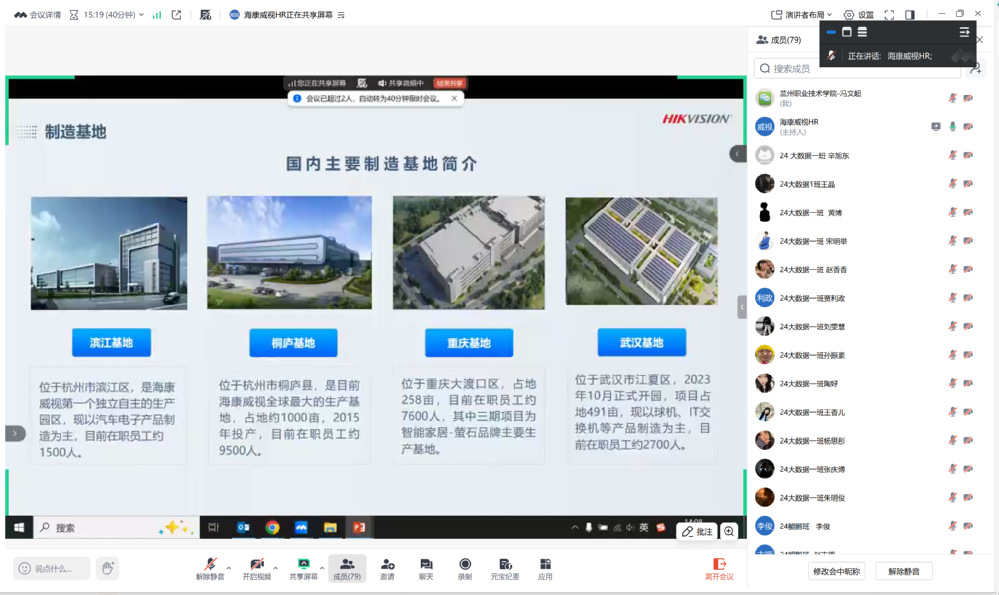Toggle the 成员(79) toolbar button
Viewport: 999px width, 595px height.
pos(347,569)
